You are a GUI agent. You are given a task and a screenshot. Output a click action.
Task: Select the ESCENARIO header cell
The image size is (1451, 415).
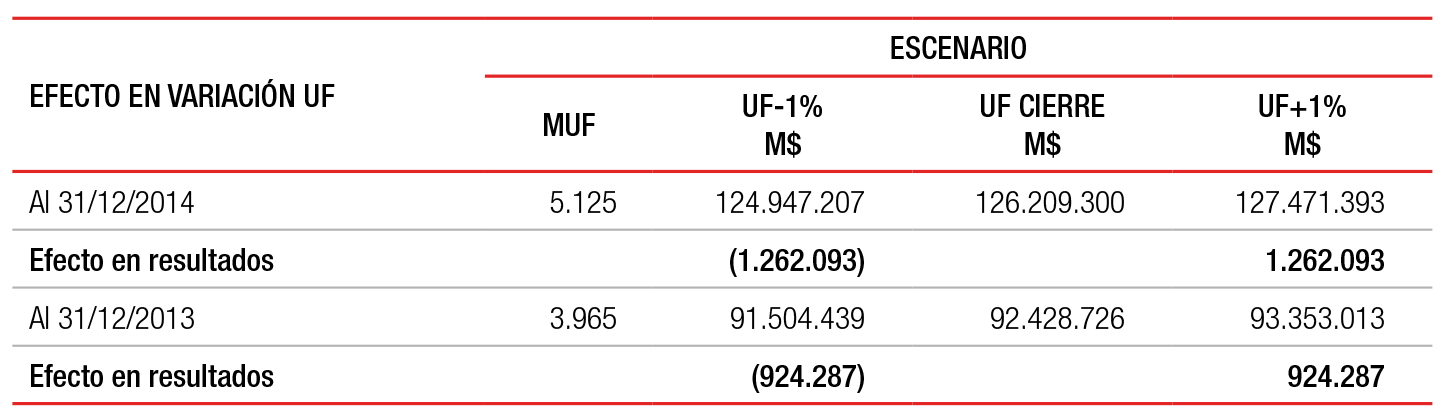point(958,48)
